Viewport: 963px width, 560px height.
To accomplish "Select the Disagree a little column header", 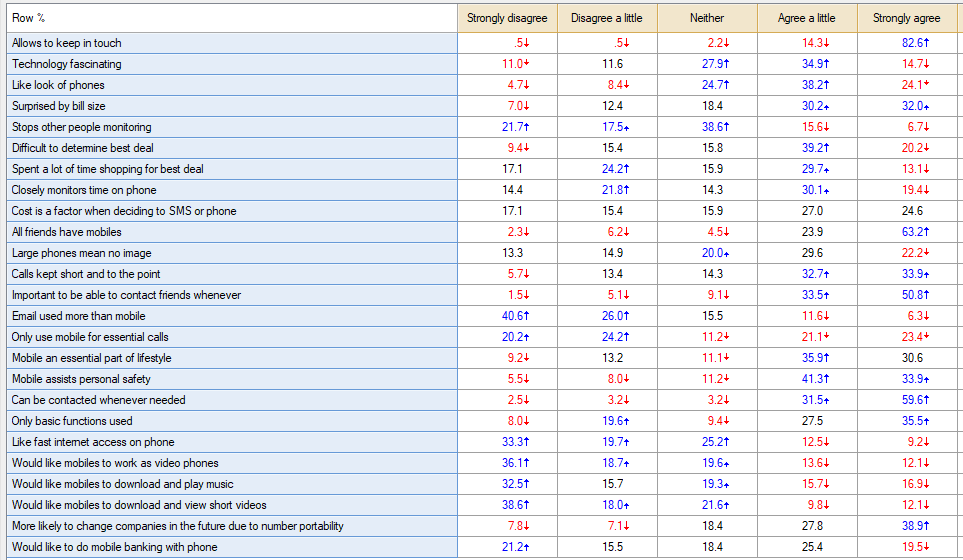I will pos(607,18).
